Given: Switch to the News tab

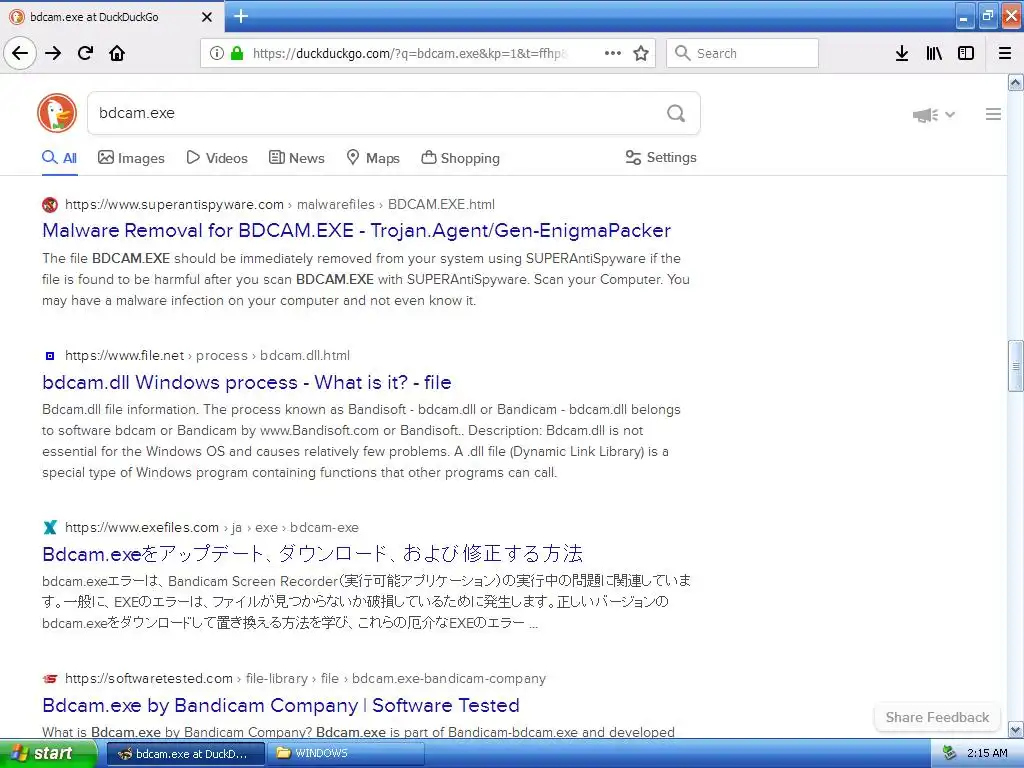Looking at the screenshot, I should (x=296, y=158).
